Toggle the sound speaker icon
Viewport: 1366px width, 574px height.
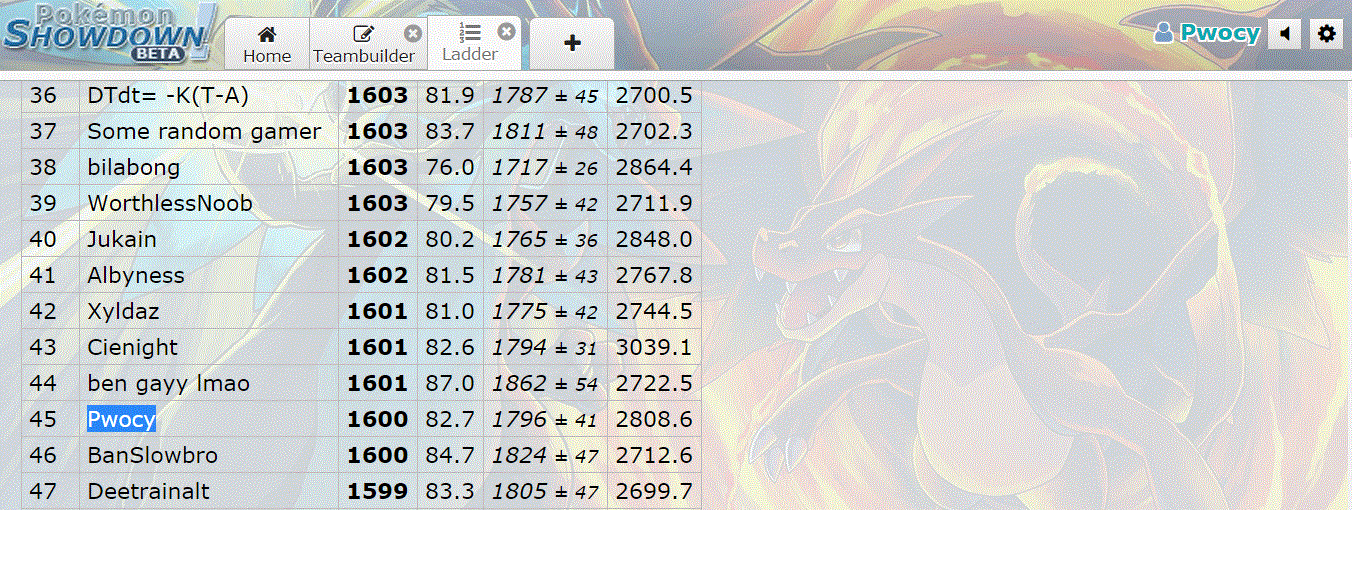click(x=1285, y=34)
